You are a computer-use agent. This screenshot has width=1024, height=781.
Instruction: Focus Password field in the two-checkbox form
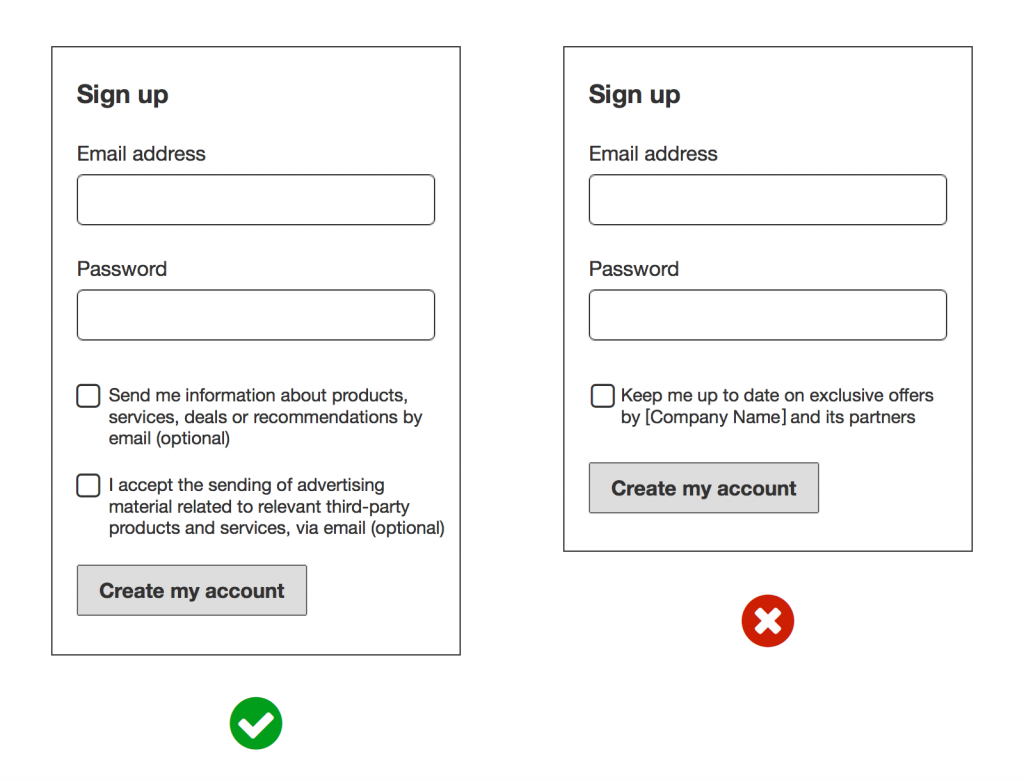(x=256, y=315)
